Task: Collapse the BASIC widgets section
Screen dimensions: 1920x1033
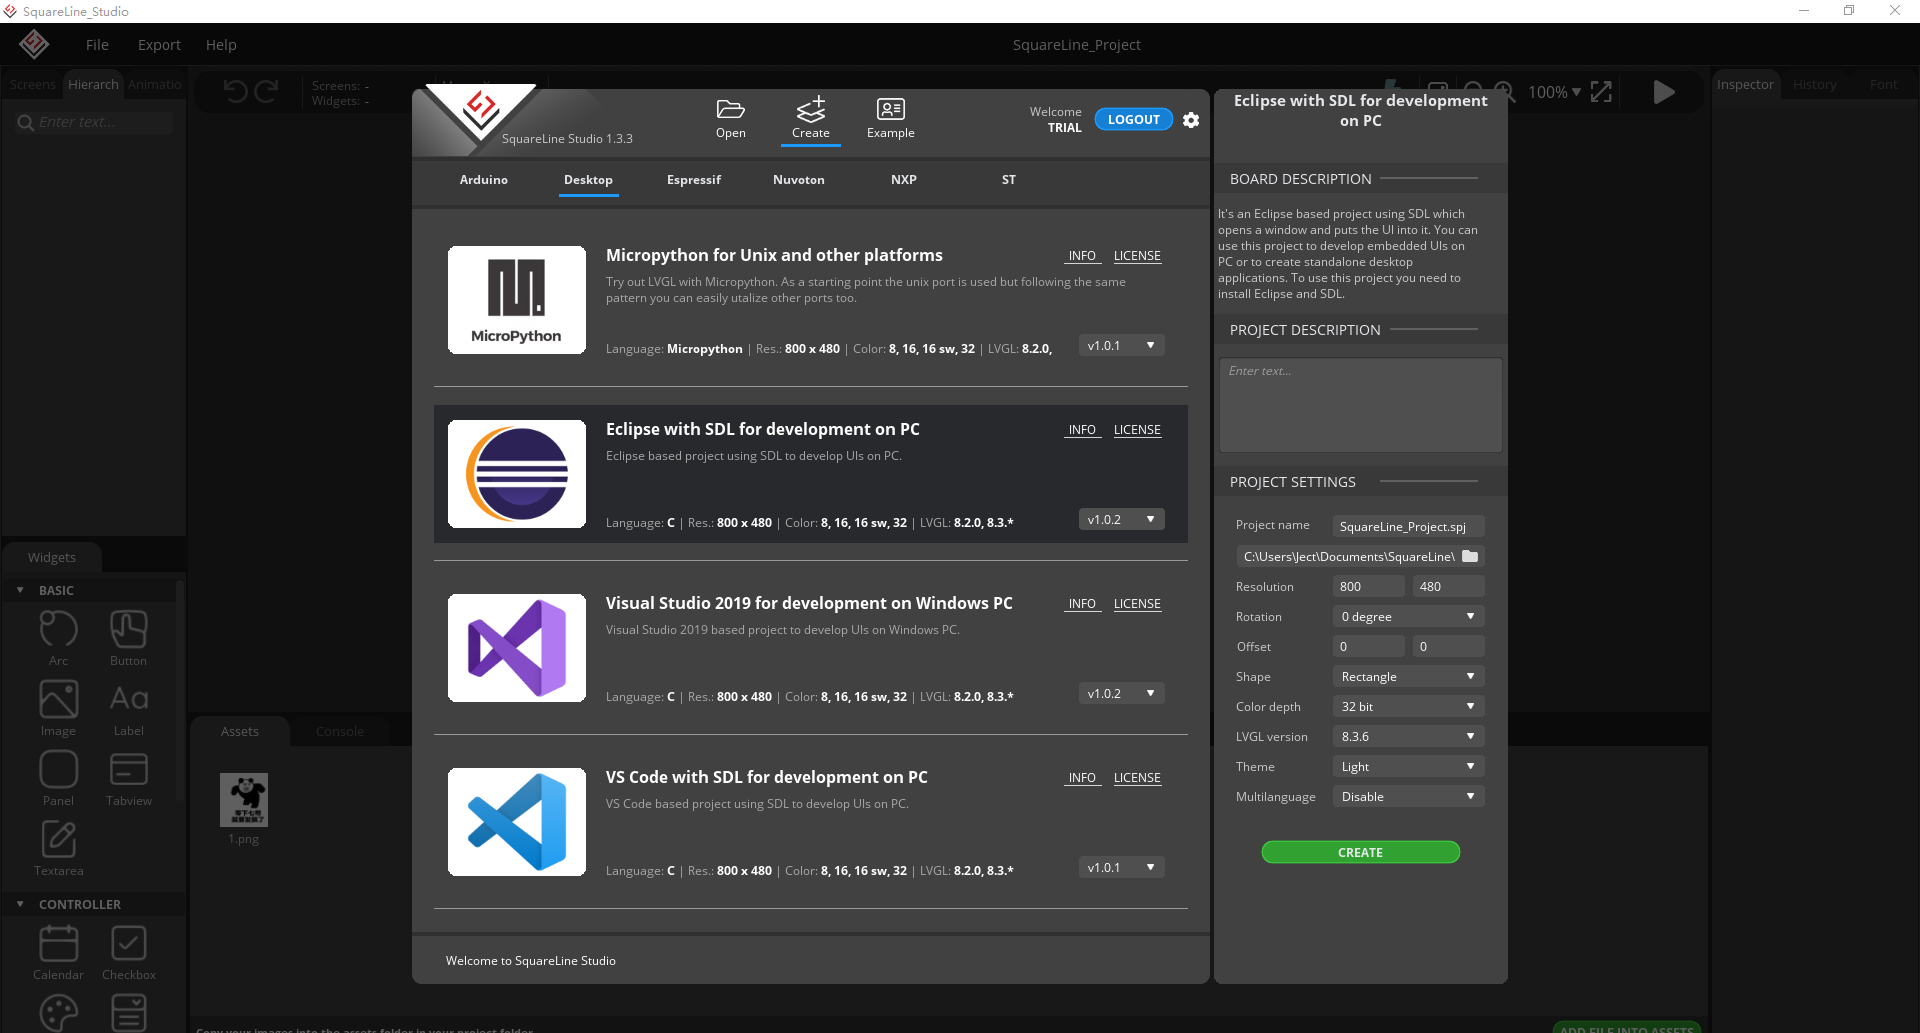Action: point(20,590)
